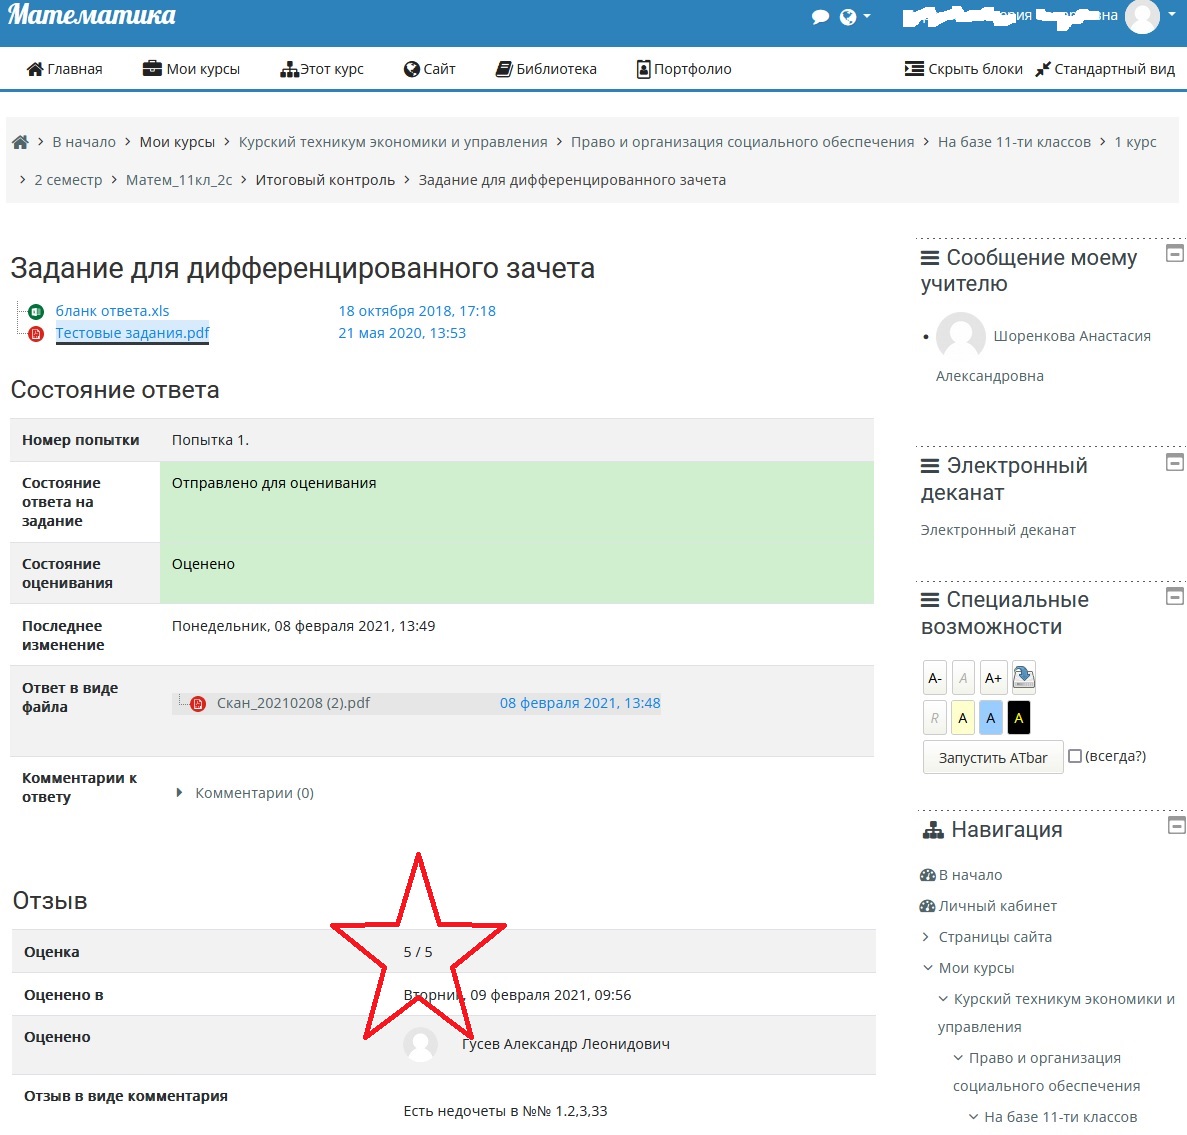Open В начало in the navigation tree
The height and width of the screenshot is (1135, 1187).
[970, 875]
